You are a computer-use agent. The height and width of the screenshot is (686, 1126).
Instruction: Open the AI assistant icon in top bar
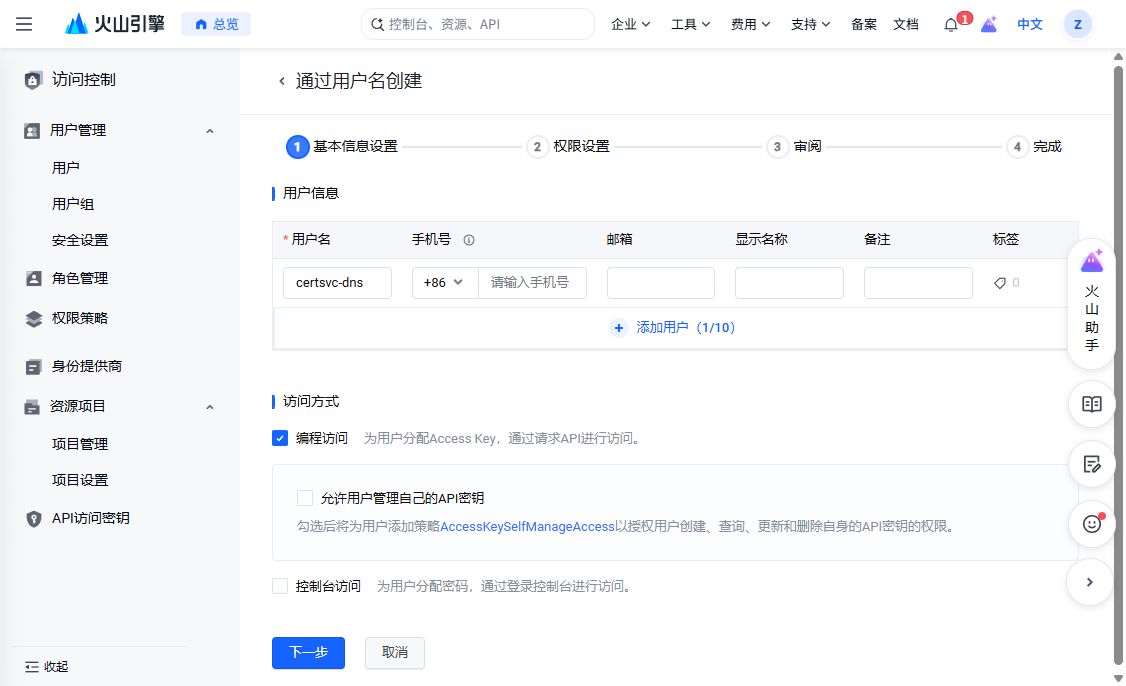pos(989,24)
